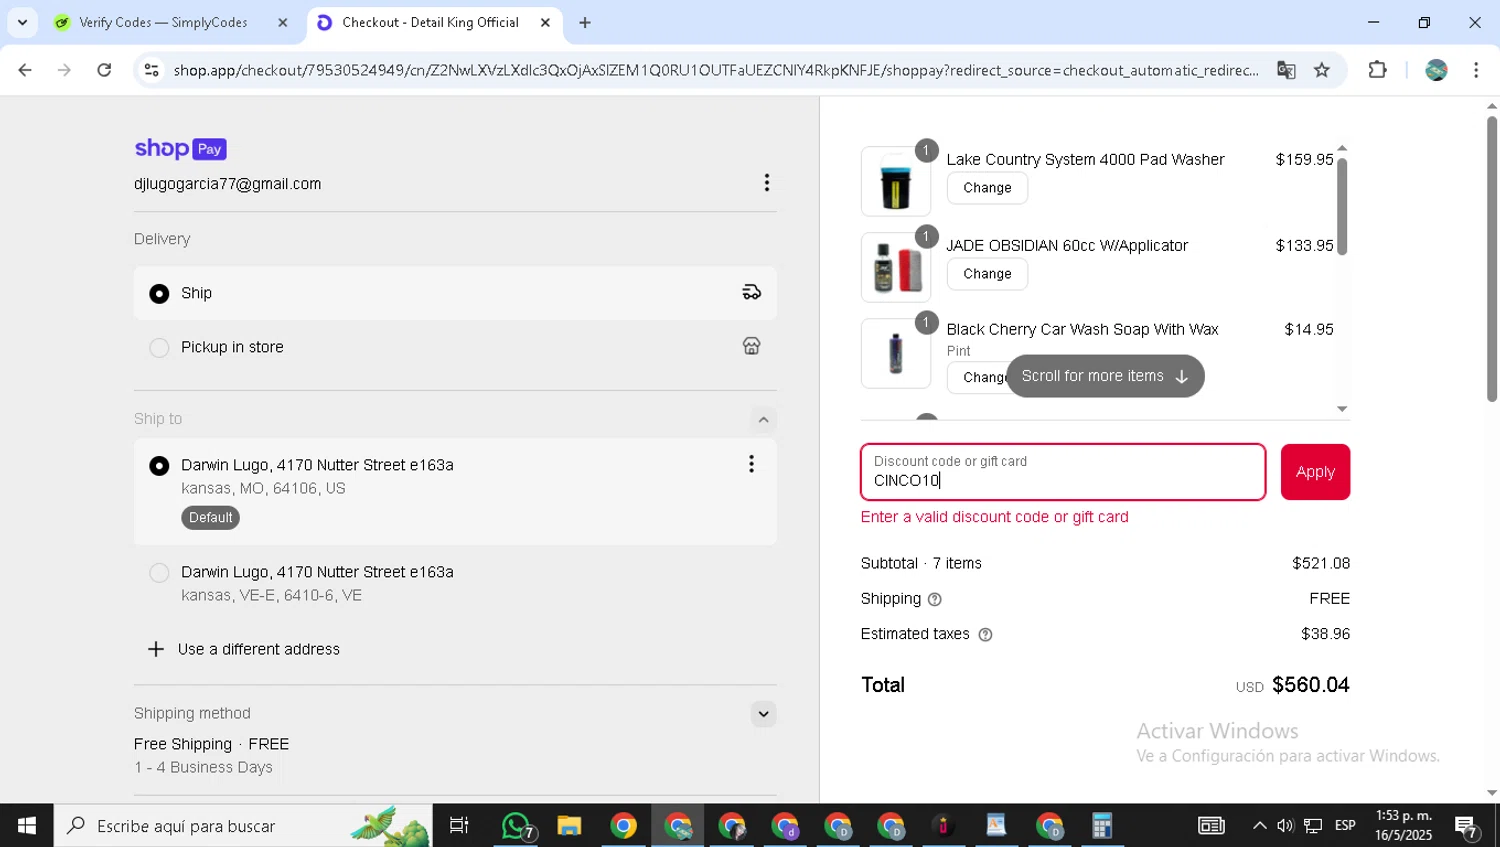1500x847 pixels.
Task: Open Windows Start menu
Action: coord(27,826)
